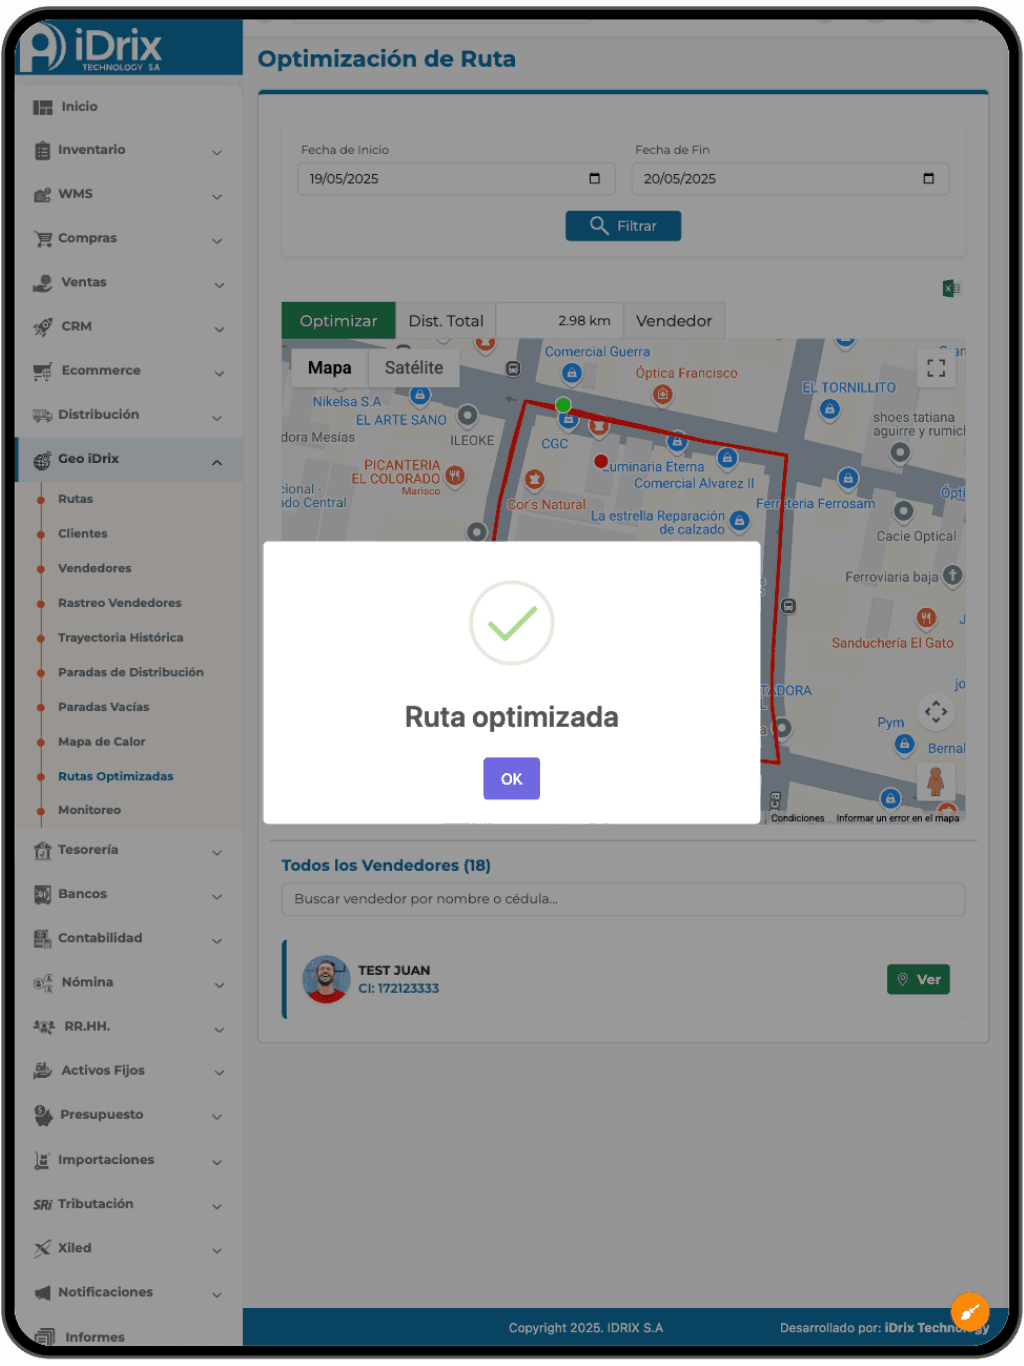This screenshot has height=1366, width=1024.
Task: Open the Fecha de Inicio date picker icon
Action: pyautogui.click(x=597, y=178)
